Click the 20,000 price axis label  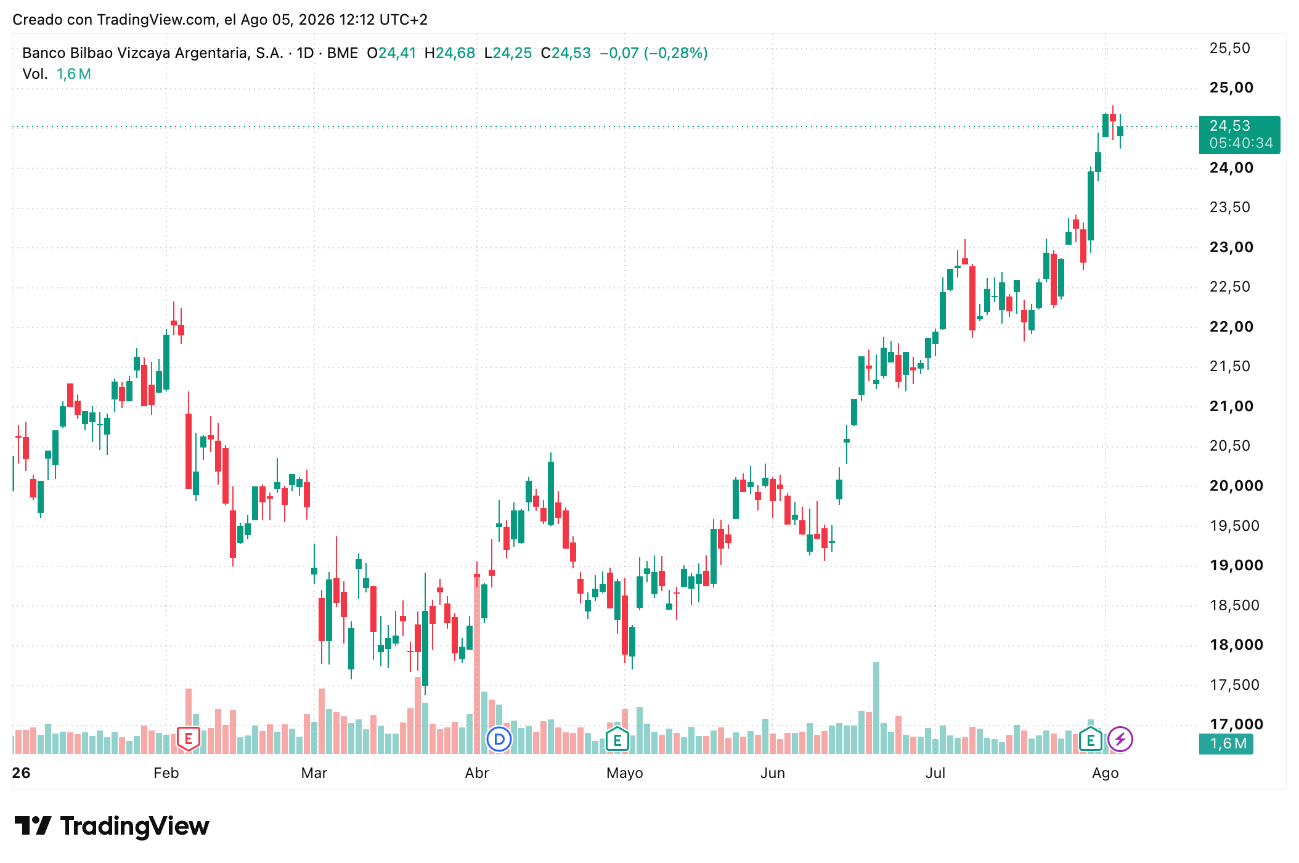click(x=1235, y=486)
